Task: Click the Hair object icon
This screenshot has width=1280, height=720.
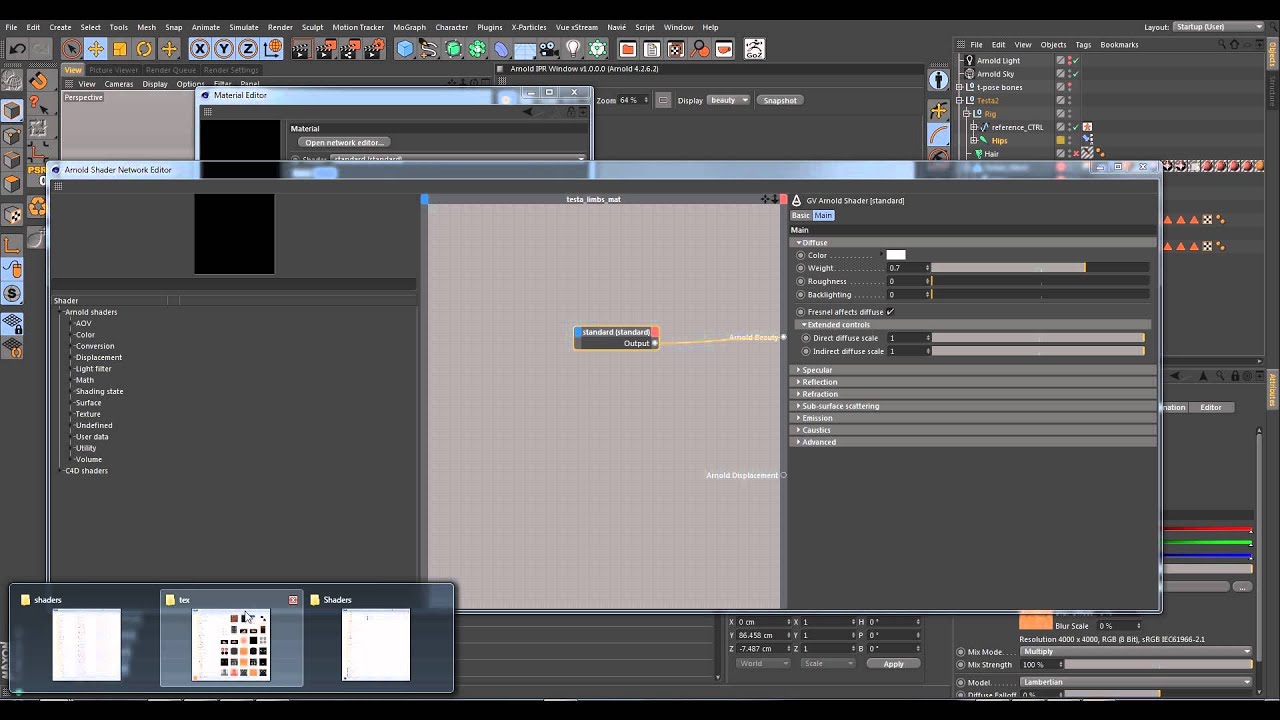Action: tap(979, 154)
